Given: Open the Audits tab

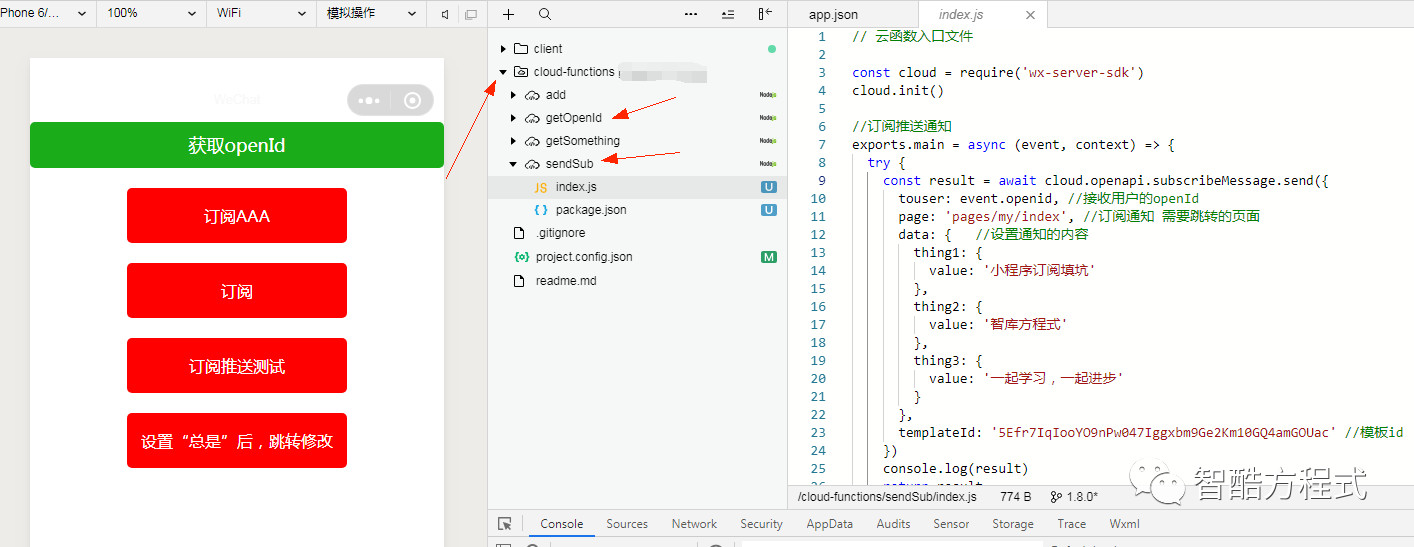Looking at the screenshot, I should click(893, 524).
